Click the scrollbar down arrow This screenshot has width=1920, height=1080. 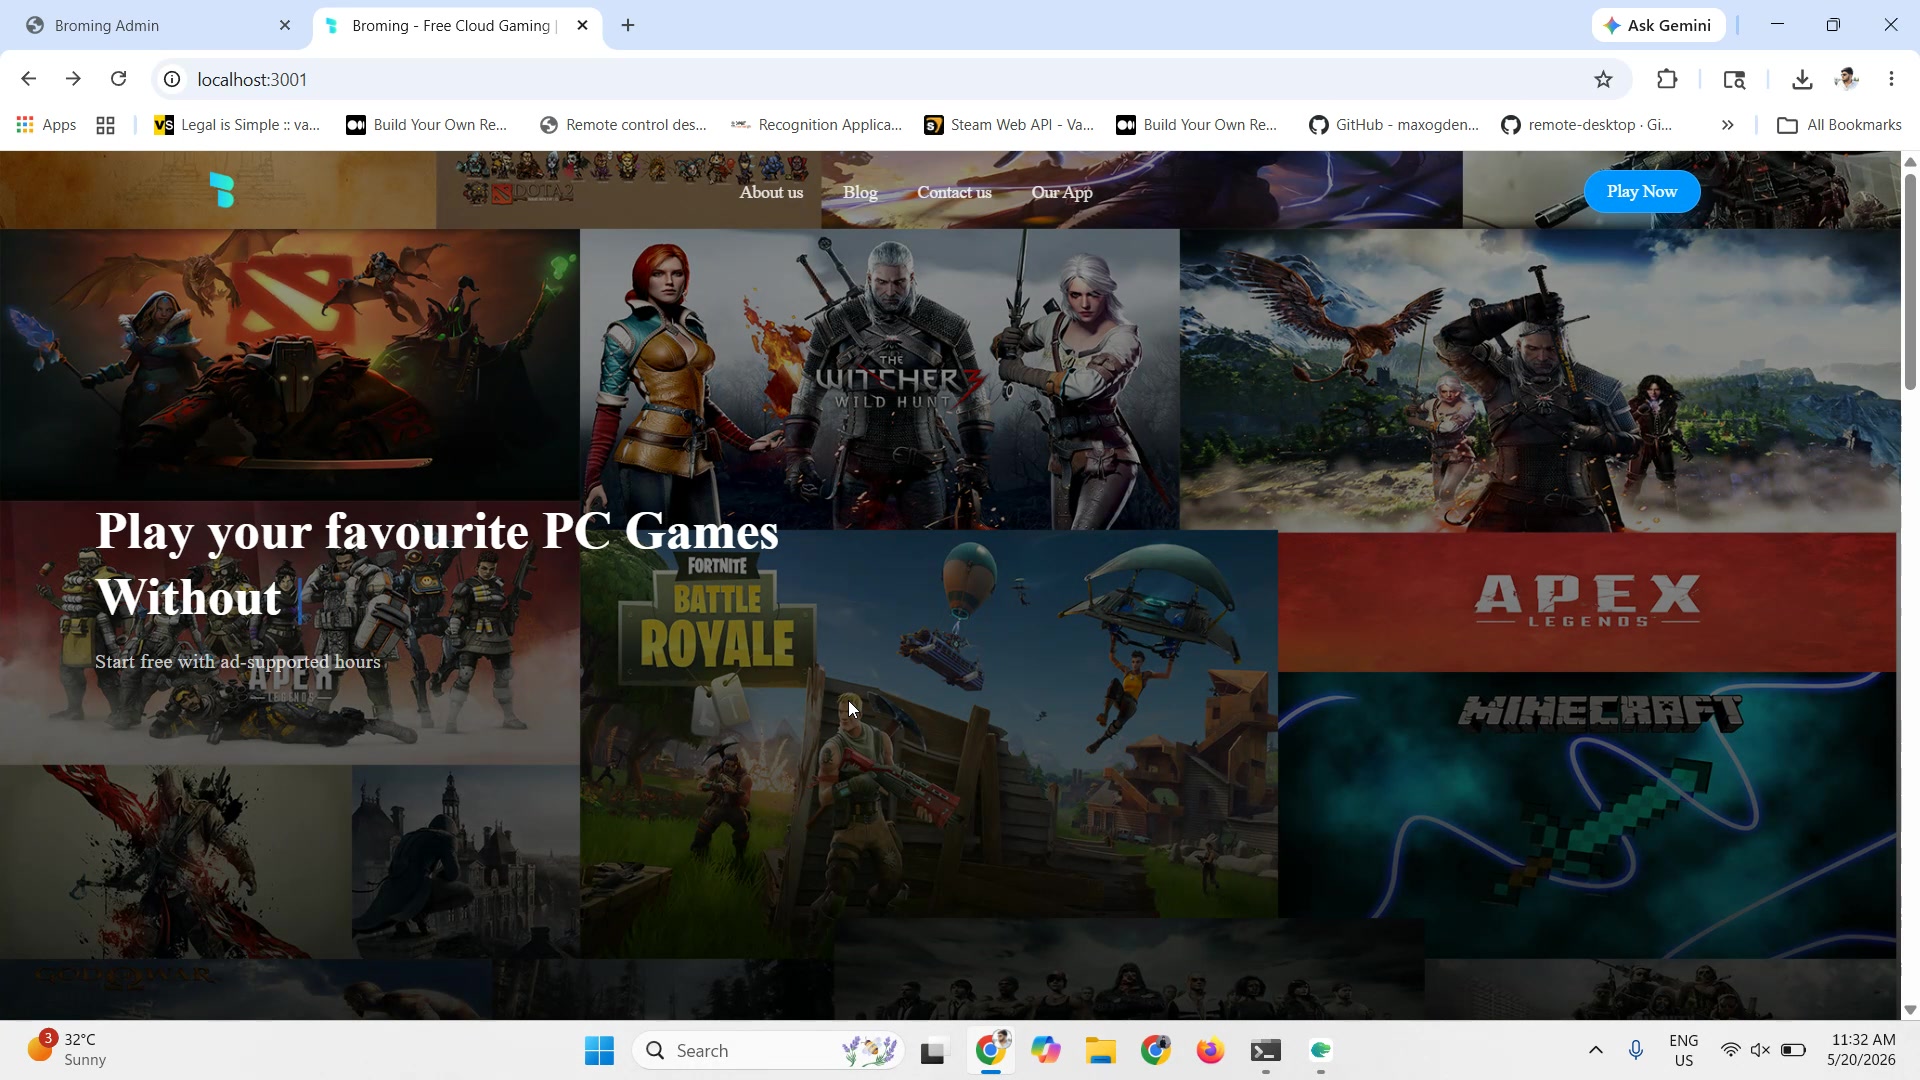pos(1910,1010)
